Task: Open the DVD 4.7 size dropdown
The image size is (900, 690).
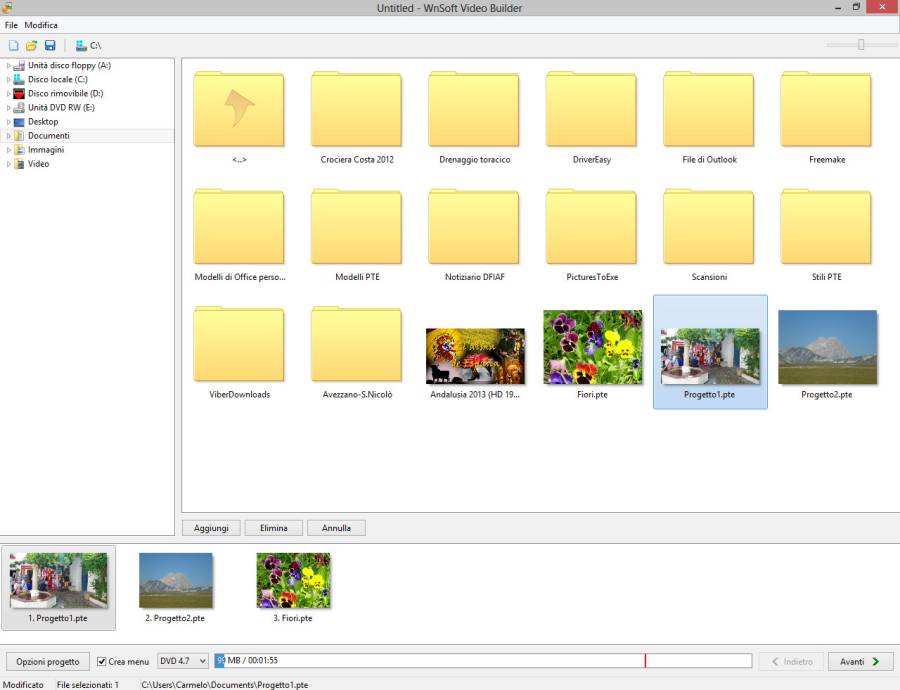Action: [183, 662]
